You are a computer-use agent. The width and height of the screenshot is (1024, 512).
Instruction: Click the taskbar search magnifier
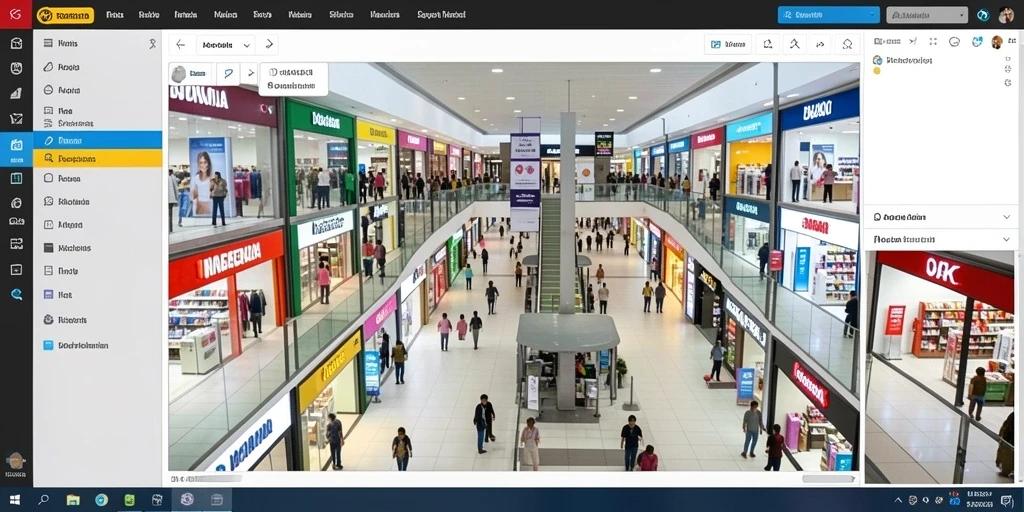(x=44, y=500)
